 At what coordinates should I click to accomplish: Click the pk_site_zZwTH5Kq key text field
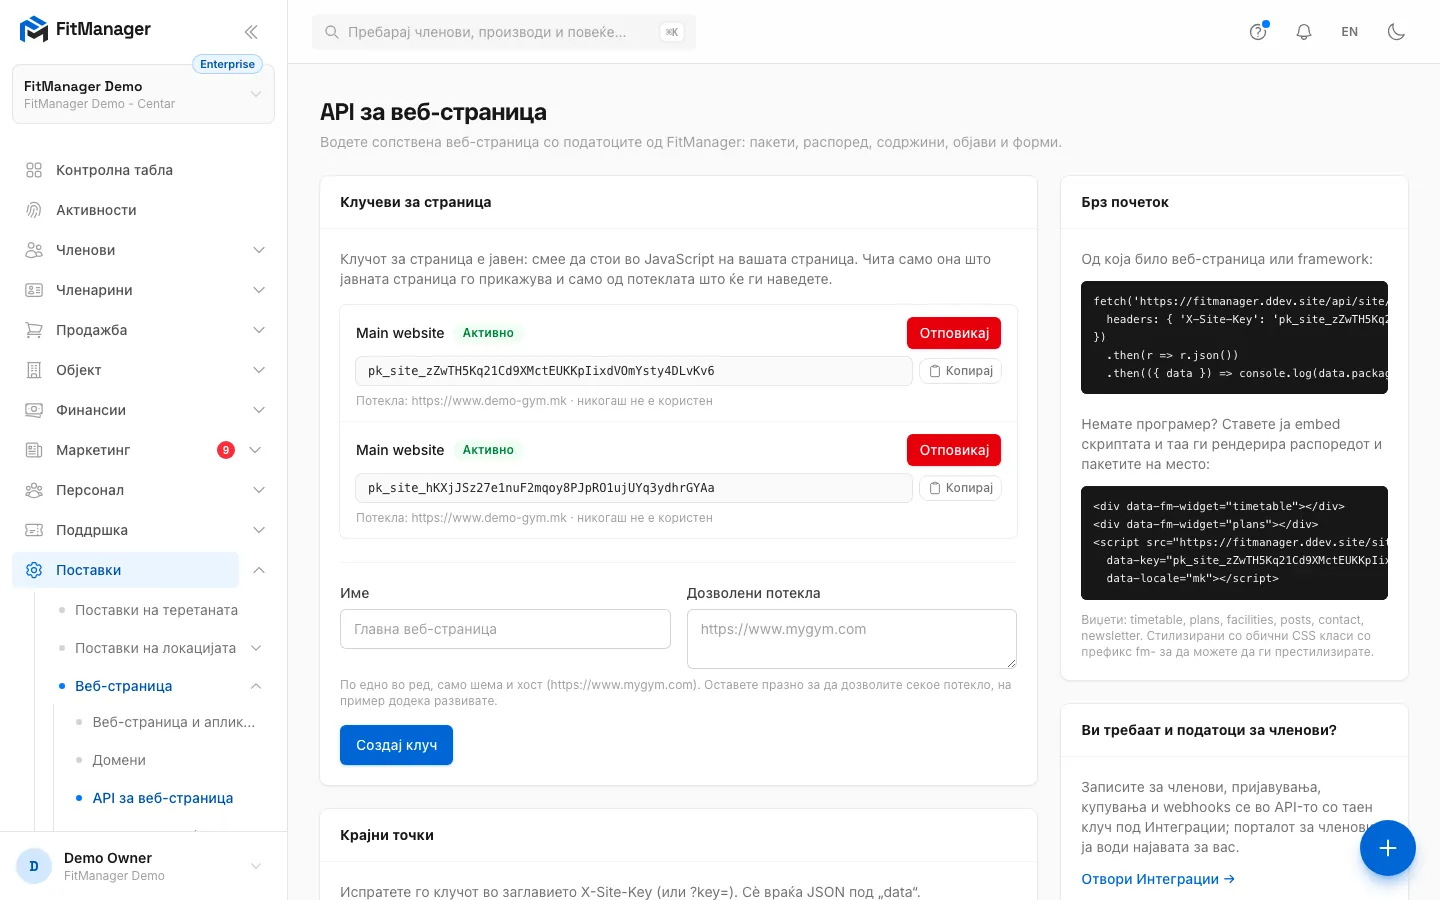(x=634, y=371)
